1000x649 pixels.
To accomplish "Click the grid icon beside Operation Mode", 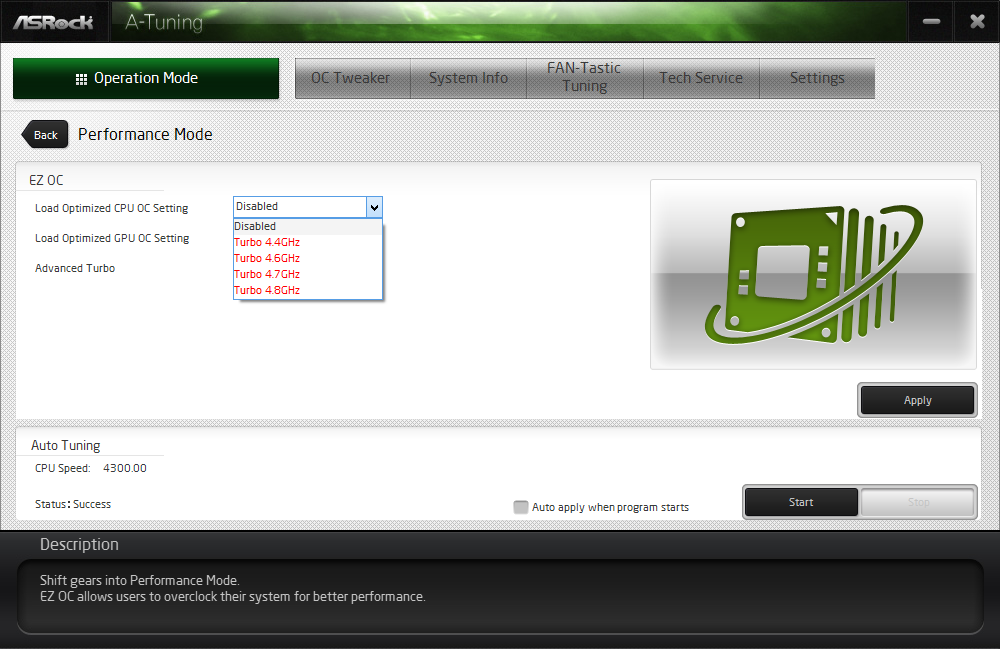I will click(x=81, y=79).
